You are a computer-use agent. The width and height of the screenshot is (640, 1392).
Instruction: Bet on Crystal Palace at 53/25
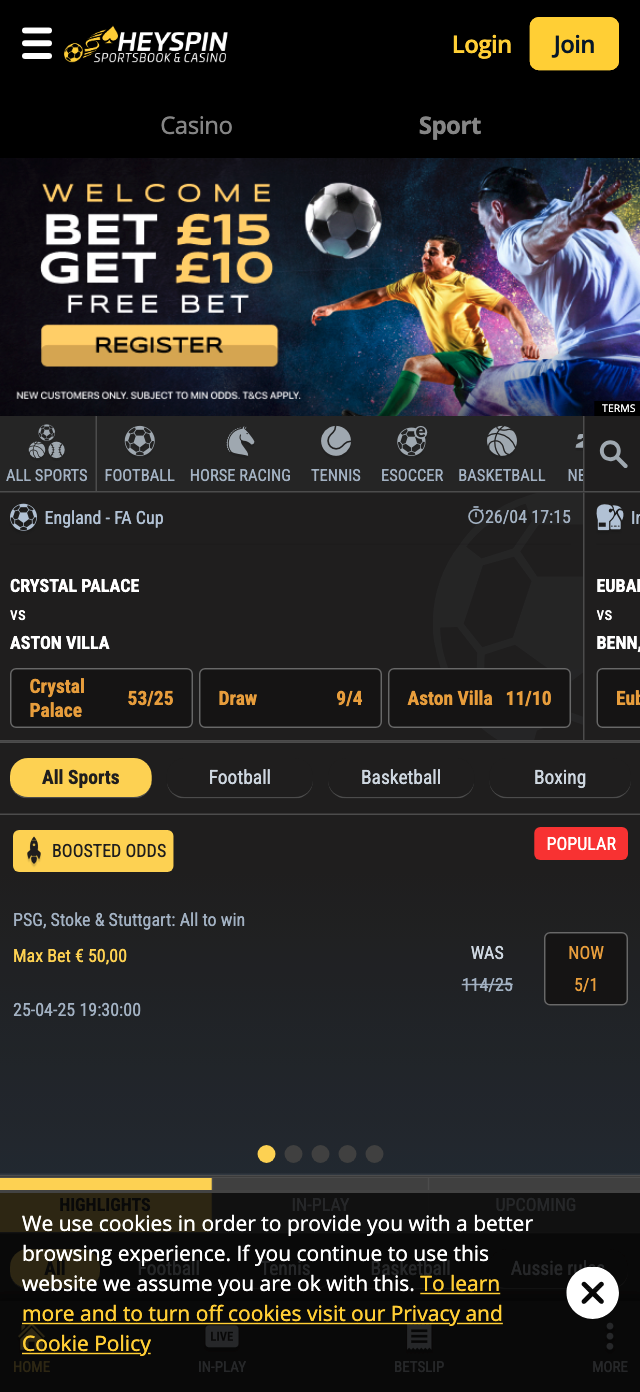point(101,698)
